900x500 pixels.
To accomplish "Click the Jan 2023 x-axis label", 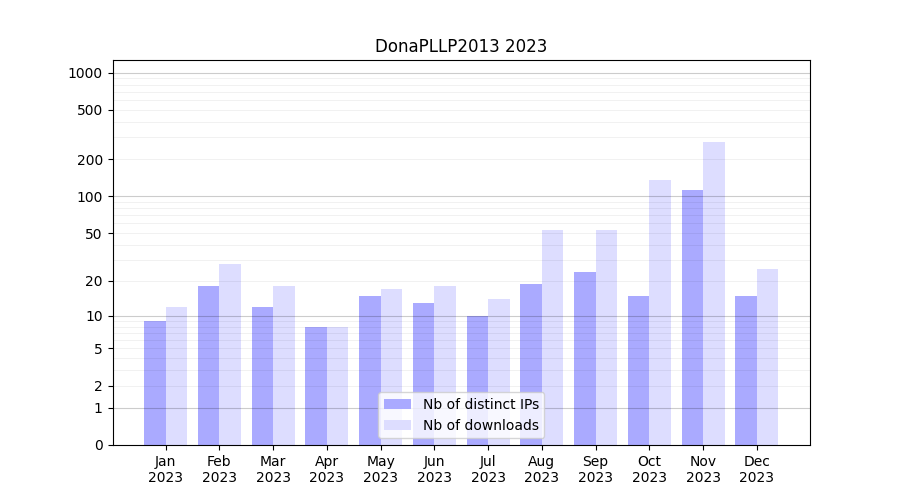I will click(x=166, y=469).
